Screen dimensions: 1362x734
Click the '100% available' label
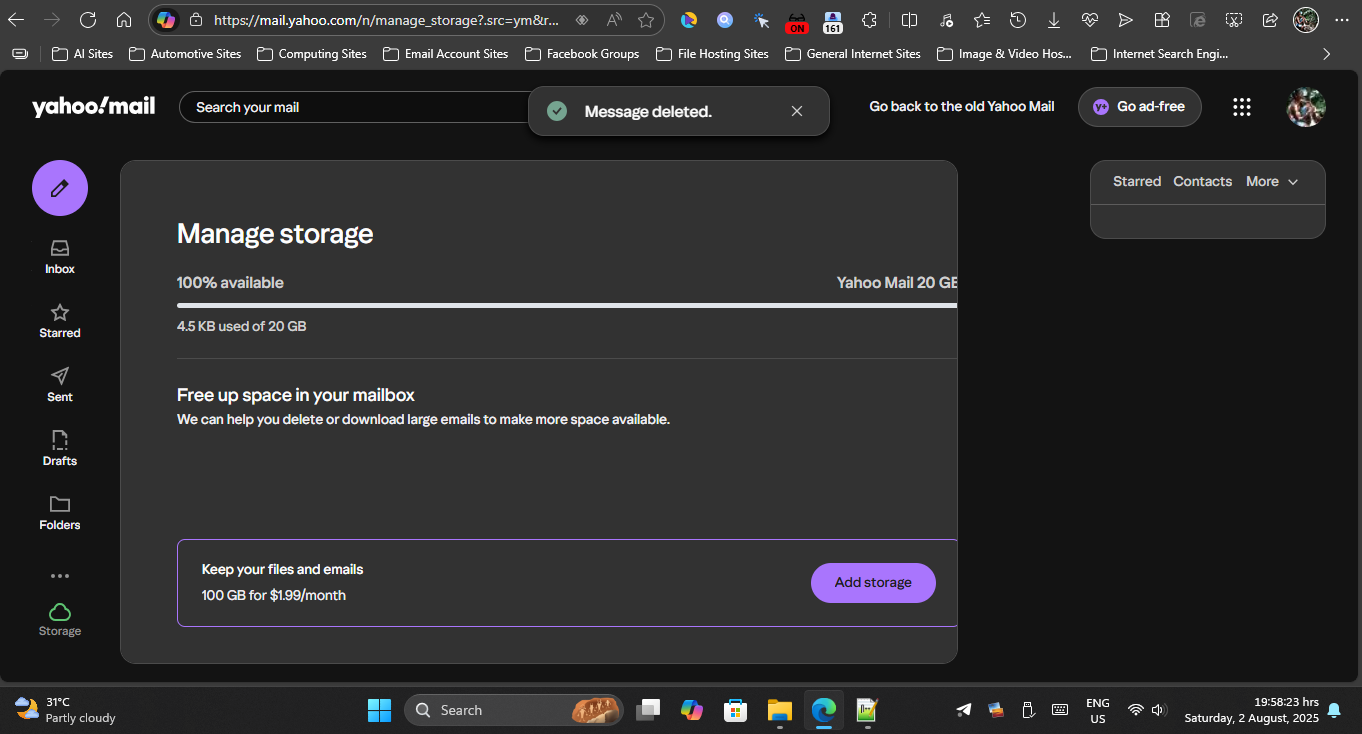230,283
